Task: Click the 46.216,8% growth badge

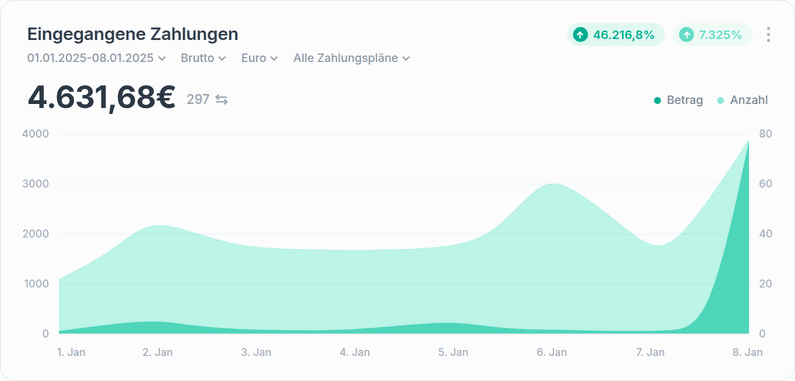Action: tap(616, 34)
